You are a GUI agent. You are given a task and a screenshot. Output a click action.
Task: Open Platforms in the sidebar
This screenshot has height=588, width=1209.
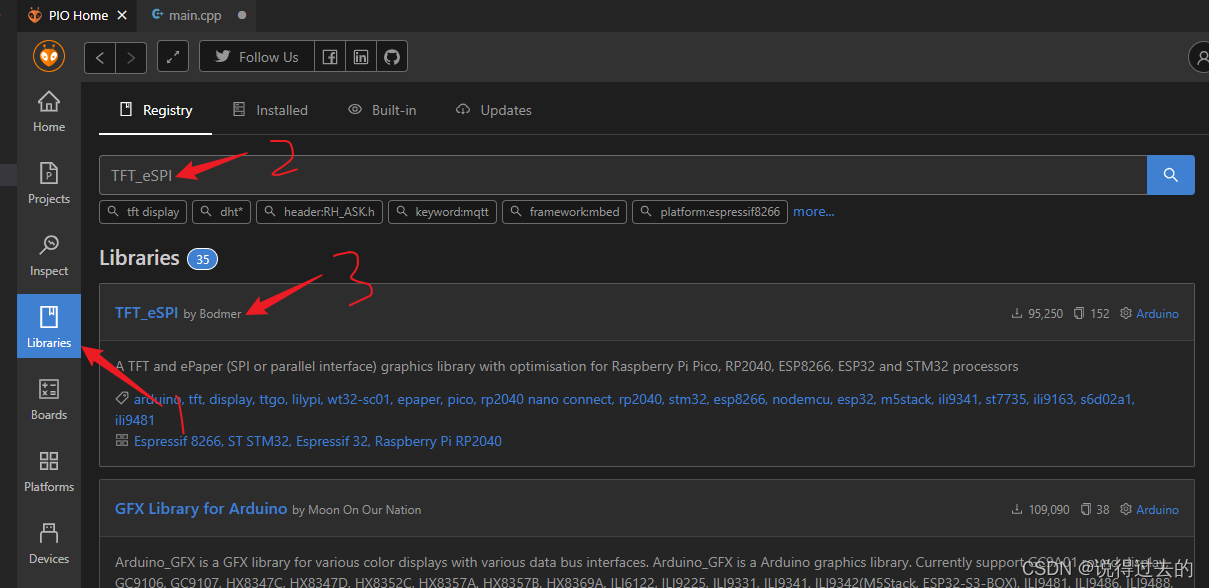tap(49, 471)
